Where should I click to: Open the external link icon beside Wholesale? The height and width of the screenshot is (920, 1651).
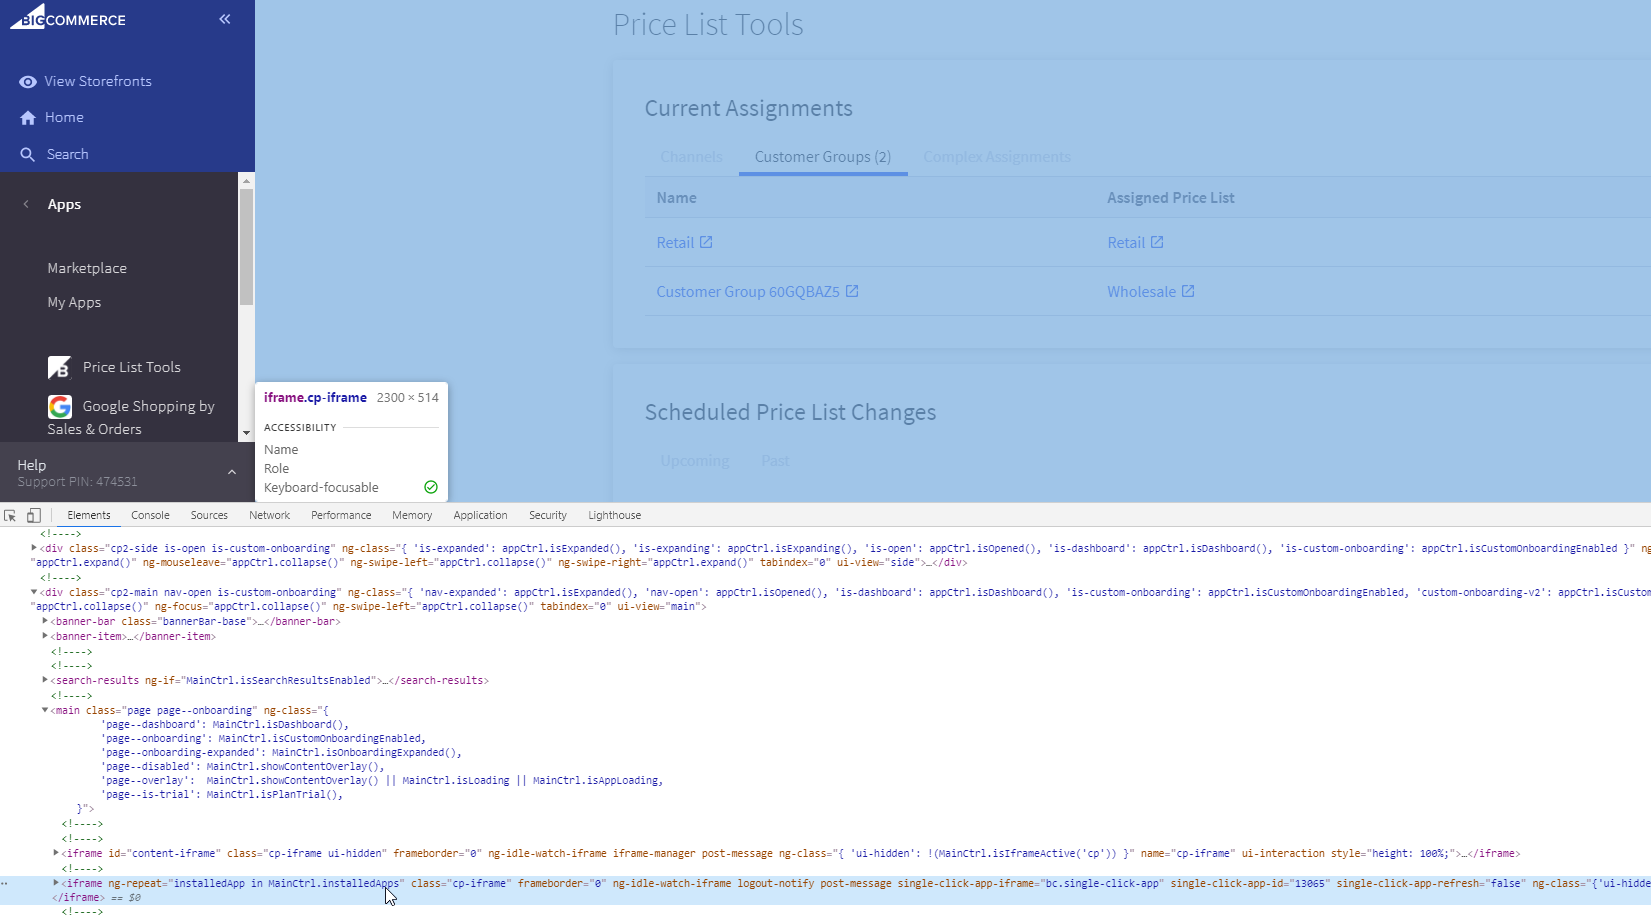pyautogui.click(x=1188, y=291)
